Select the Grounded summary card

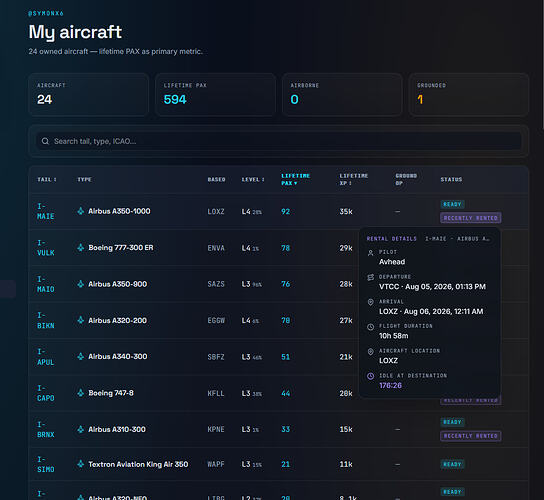pos(469,94)
